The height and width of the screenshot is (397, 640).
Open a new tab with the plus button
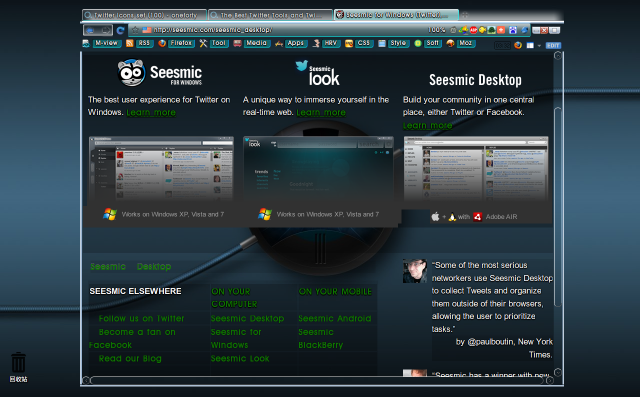coord(465,15)
